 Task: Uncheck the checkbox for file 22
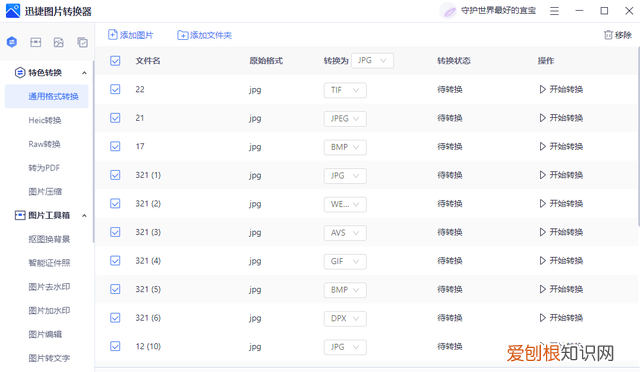(115, 89)
